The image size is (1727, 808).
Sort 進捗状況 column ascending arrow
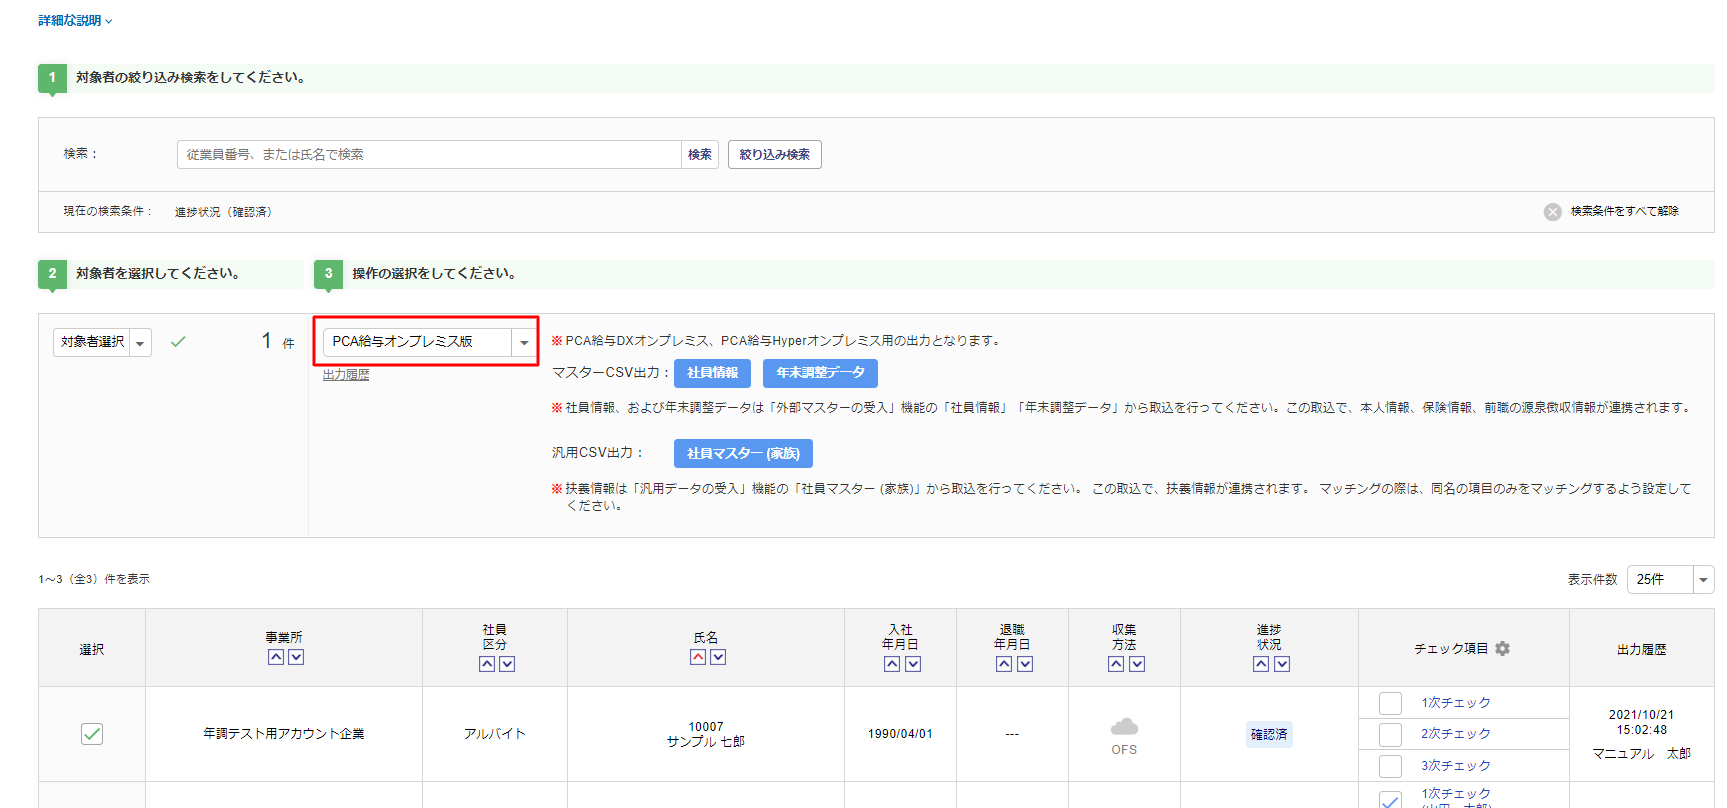click(1261, 664)
